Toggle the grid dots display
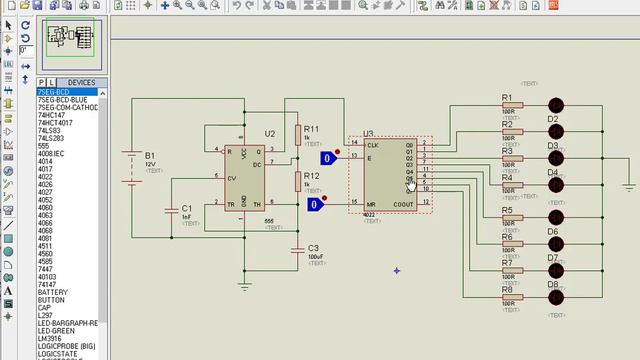 (131, 5)
